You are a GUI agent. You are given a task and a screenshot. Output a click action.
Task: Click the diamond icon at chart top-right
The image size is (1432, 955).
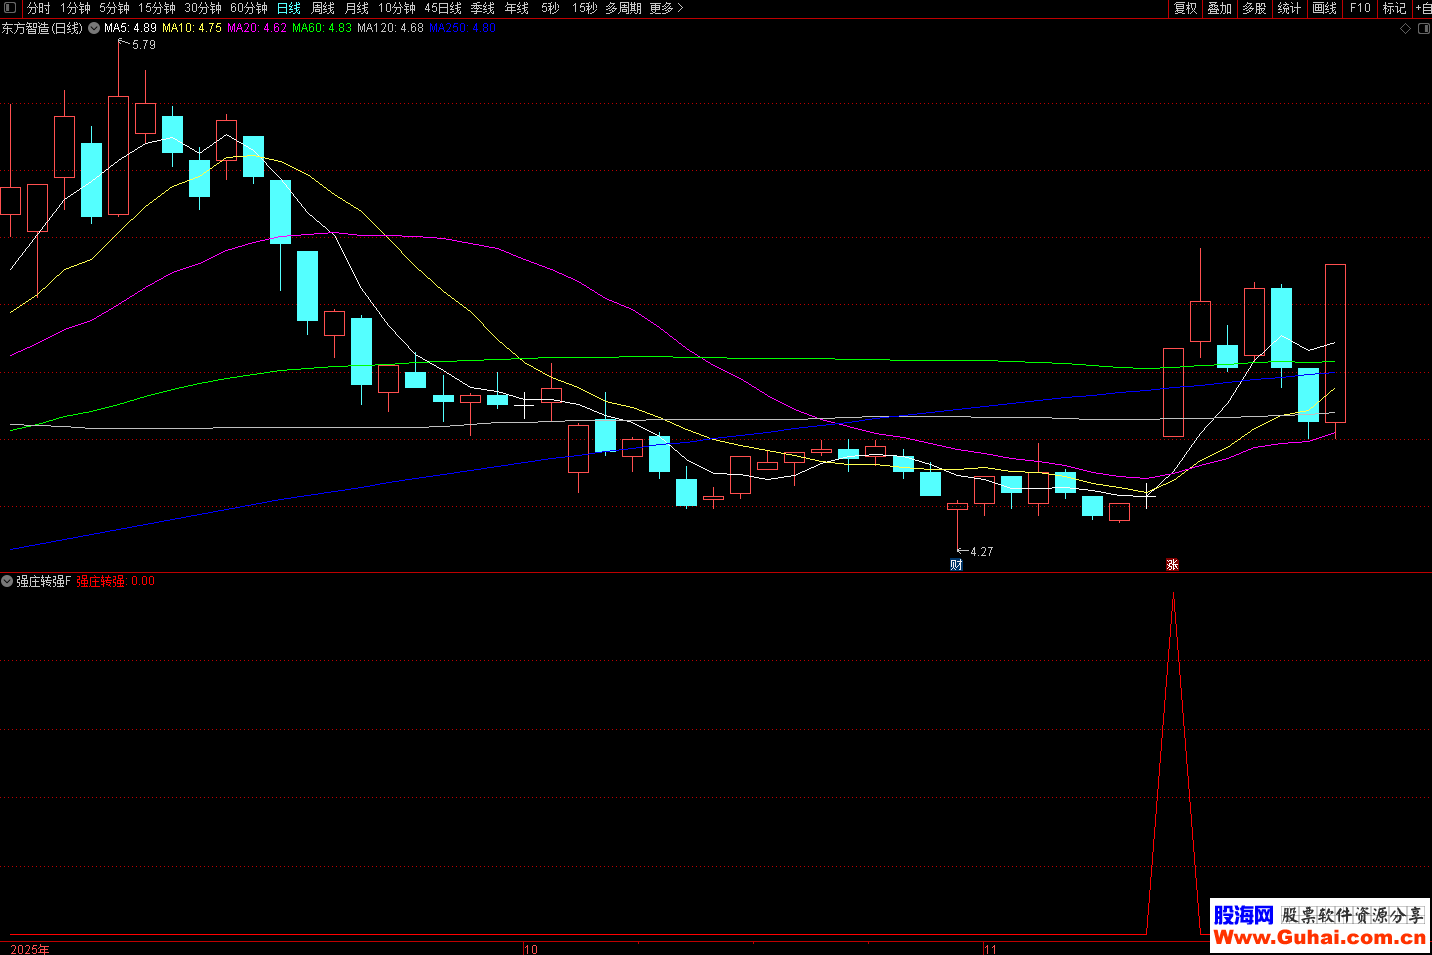click(1405, 29)
